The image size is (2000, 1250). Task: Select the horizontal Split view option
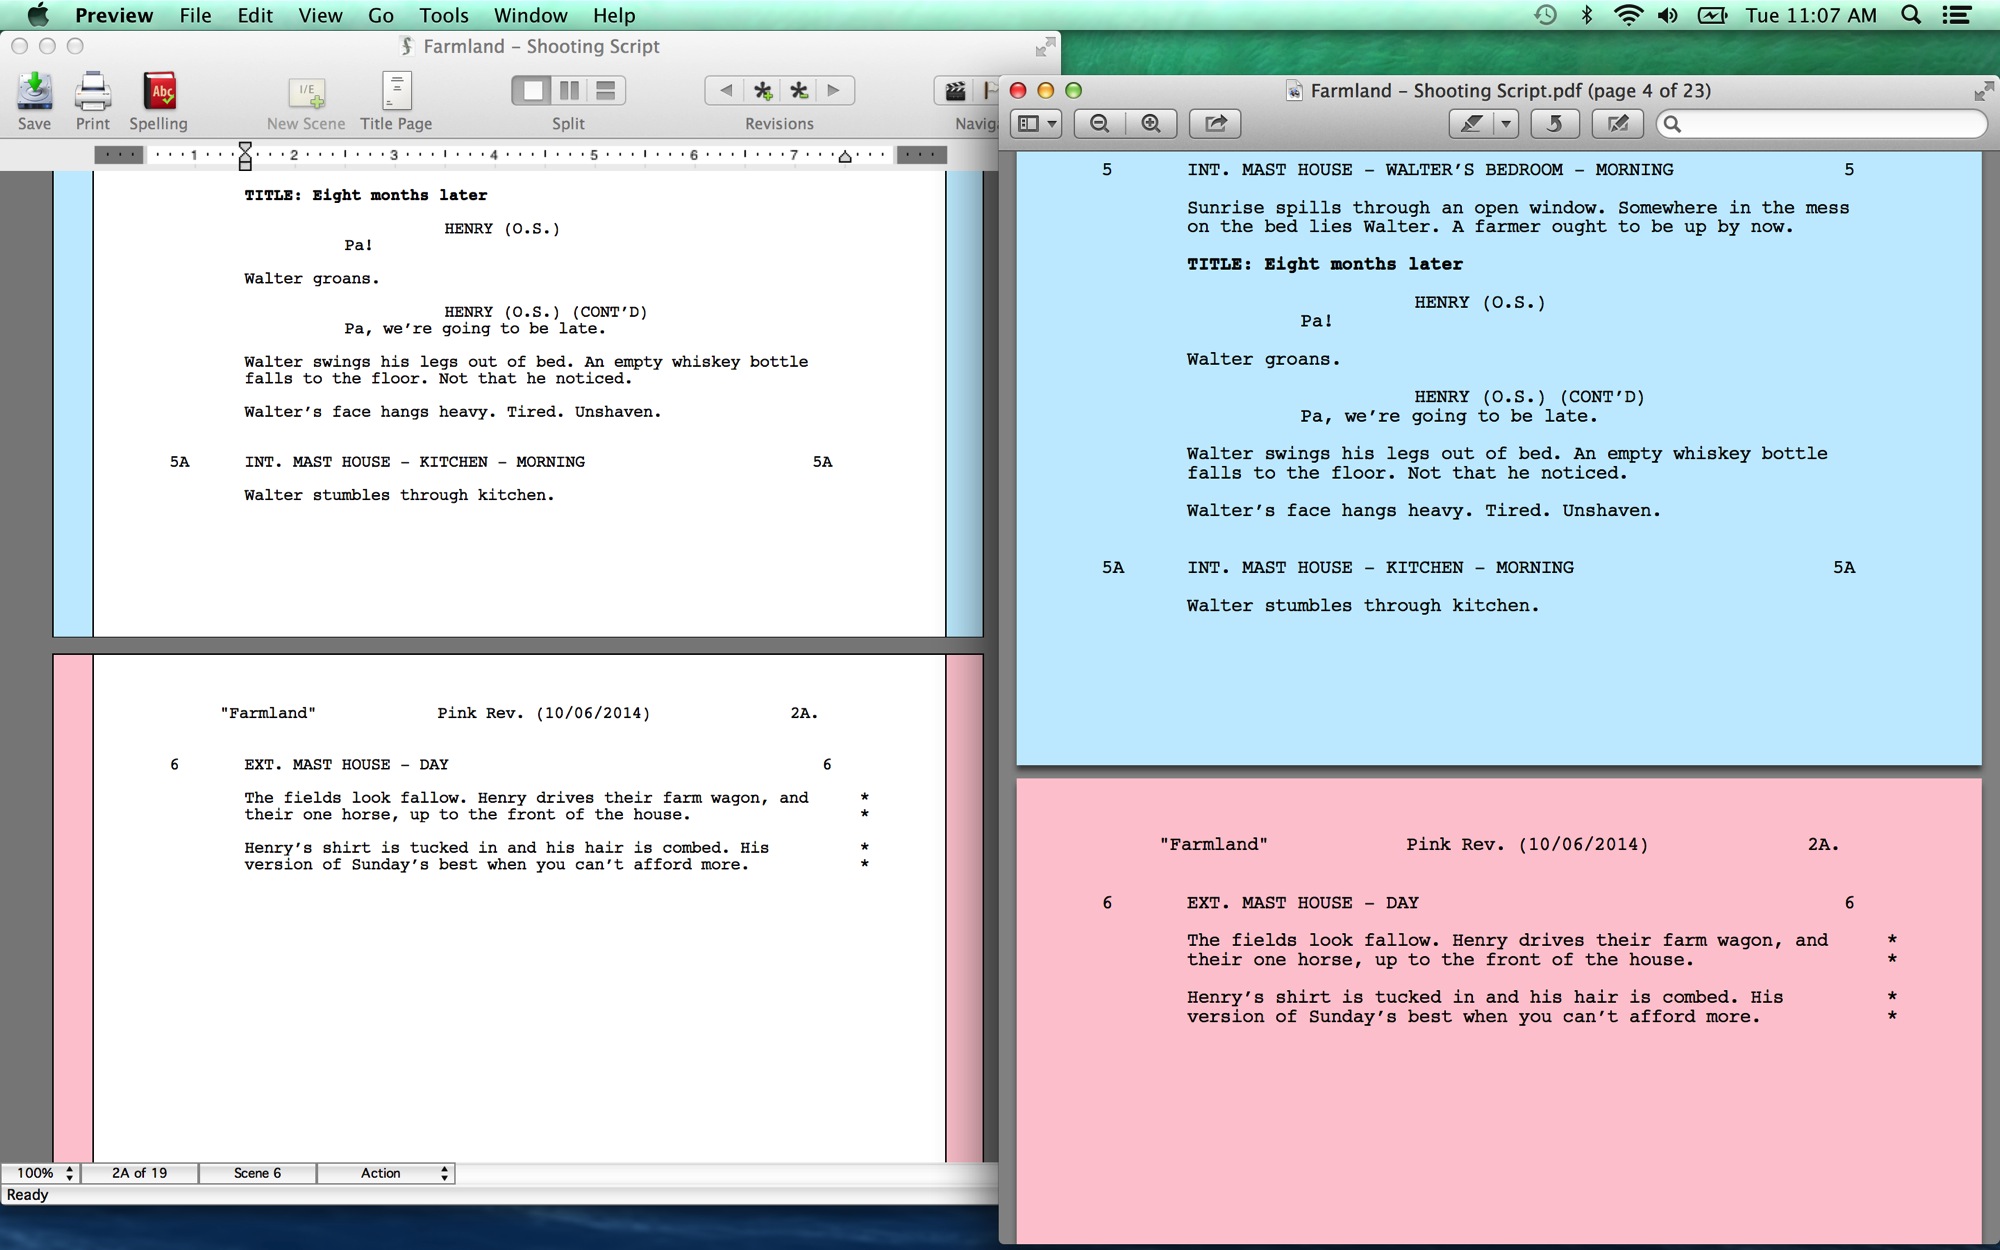coord(606,91)
